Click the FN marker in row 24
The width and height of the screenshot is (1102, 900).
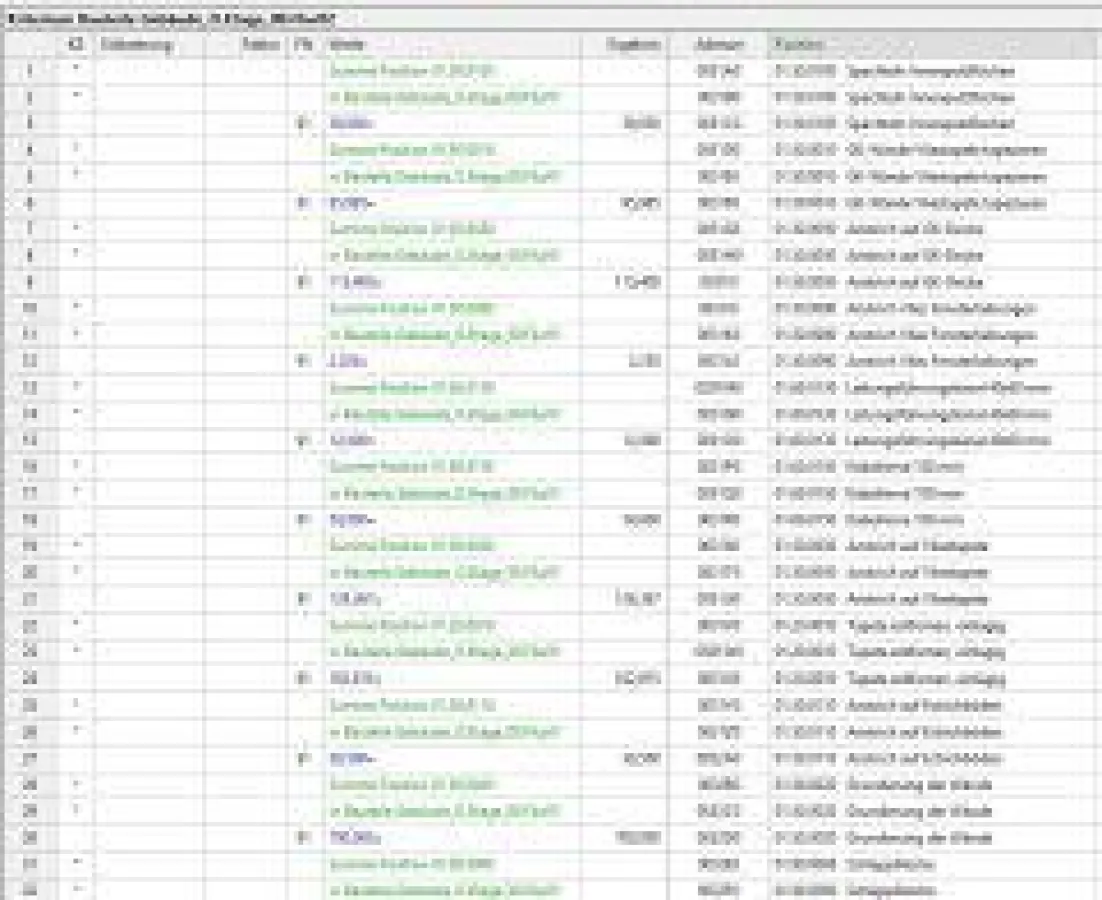(x=304, y=679)
